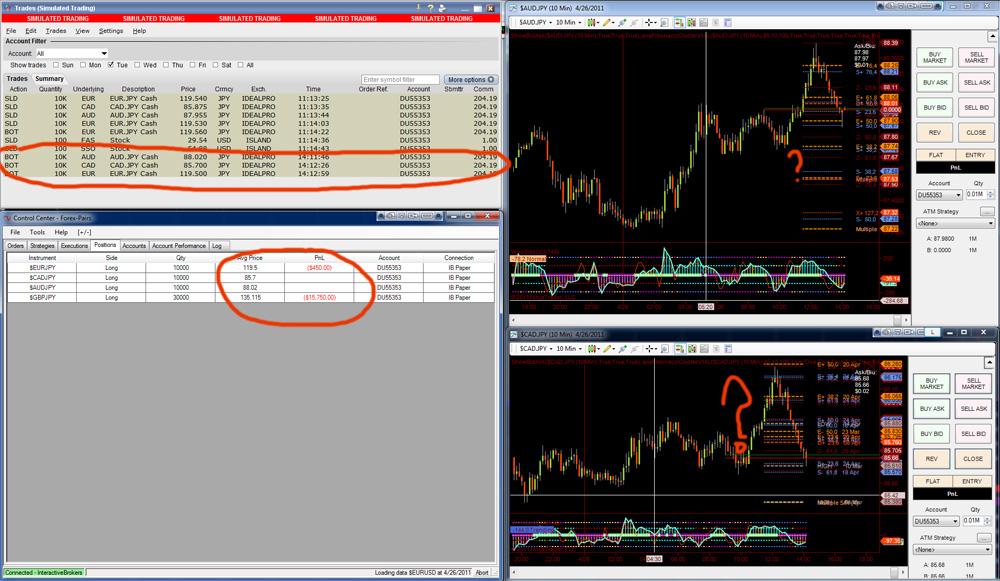1000x581 pixels.
Task: Click FLAT button in AUDJPY Chart Trader
Action: (x=936, y=155)
